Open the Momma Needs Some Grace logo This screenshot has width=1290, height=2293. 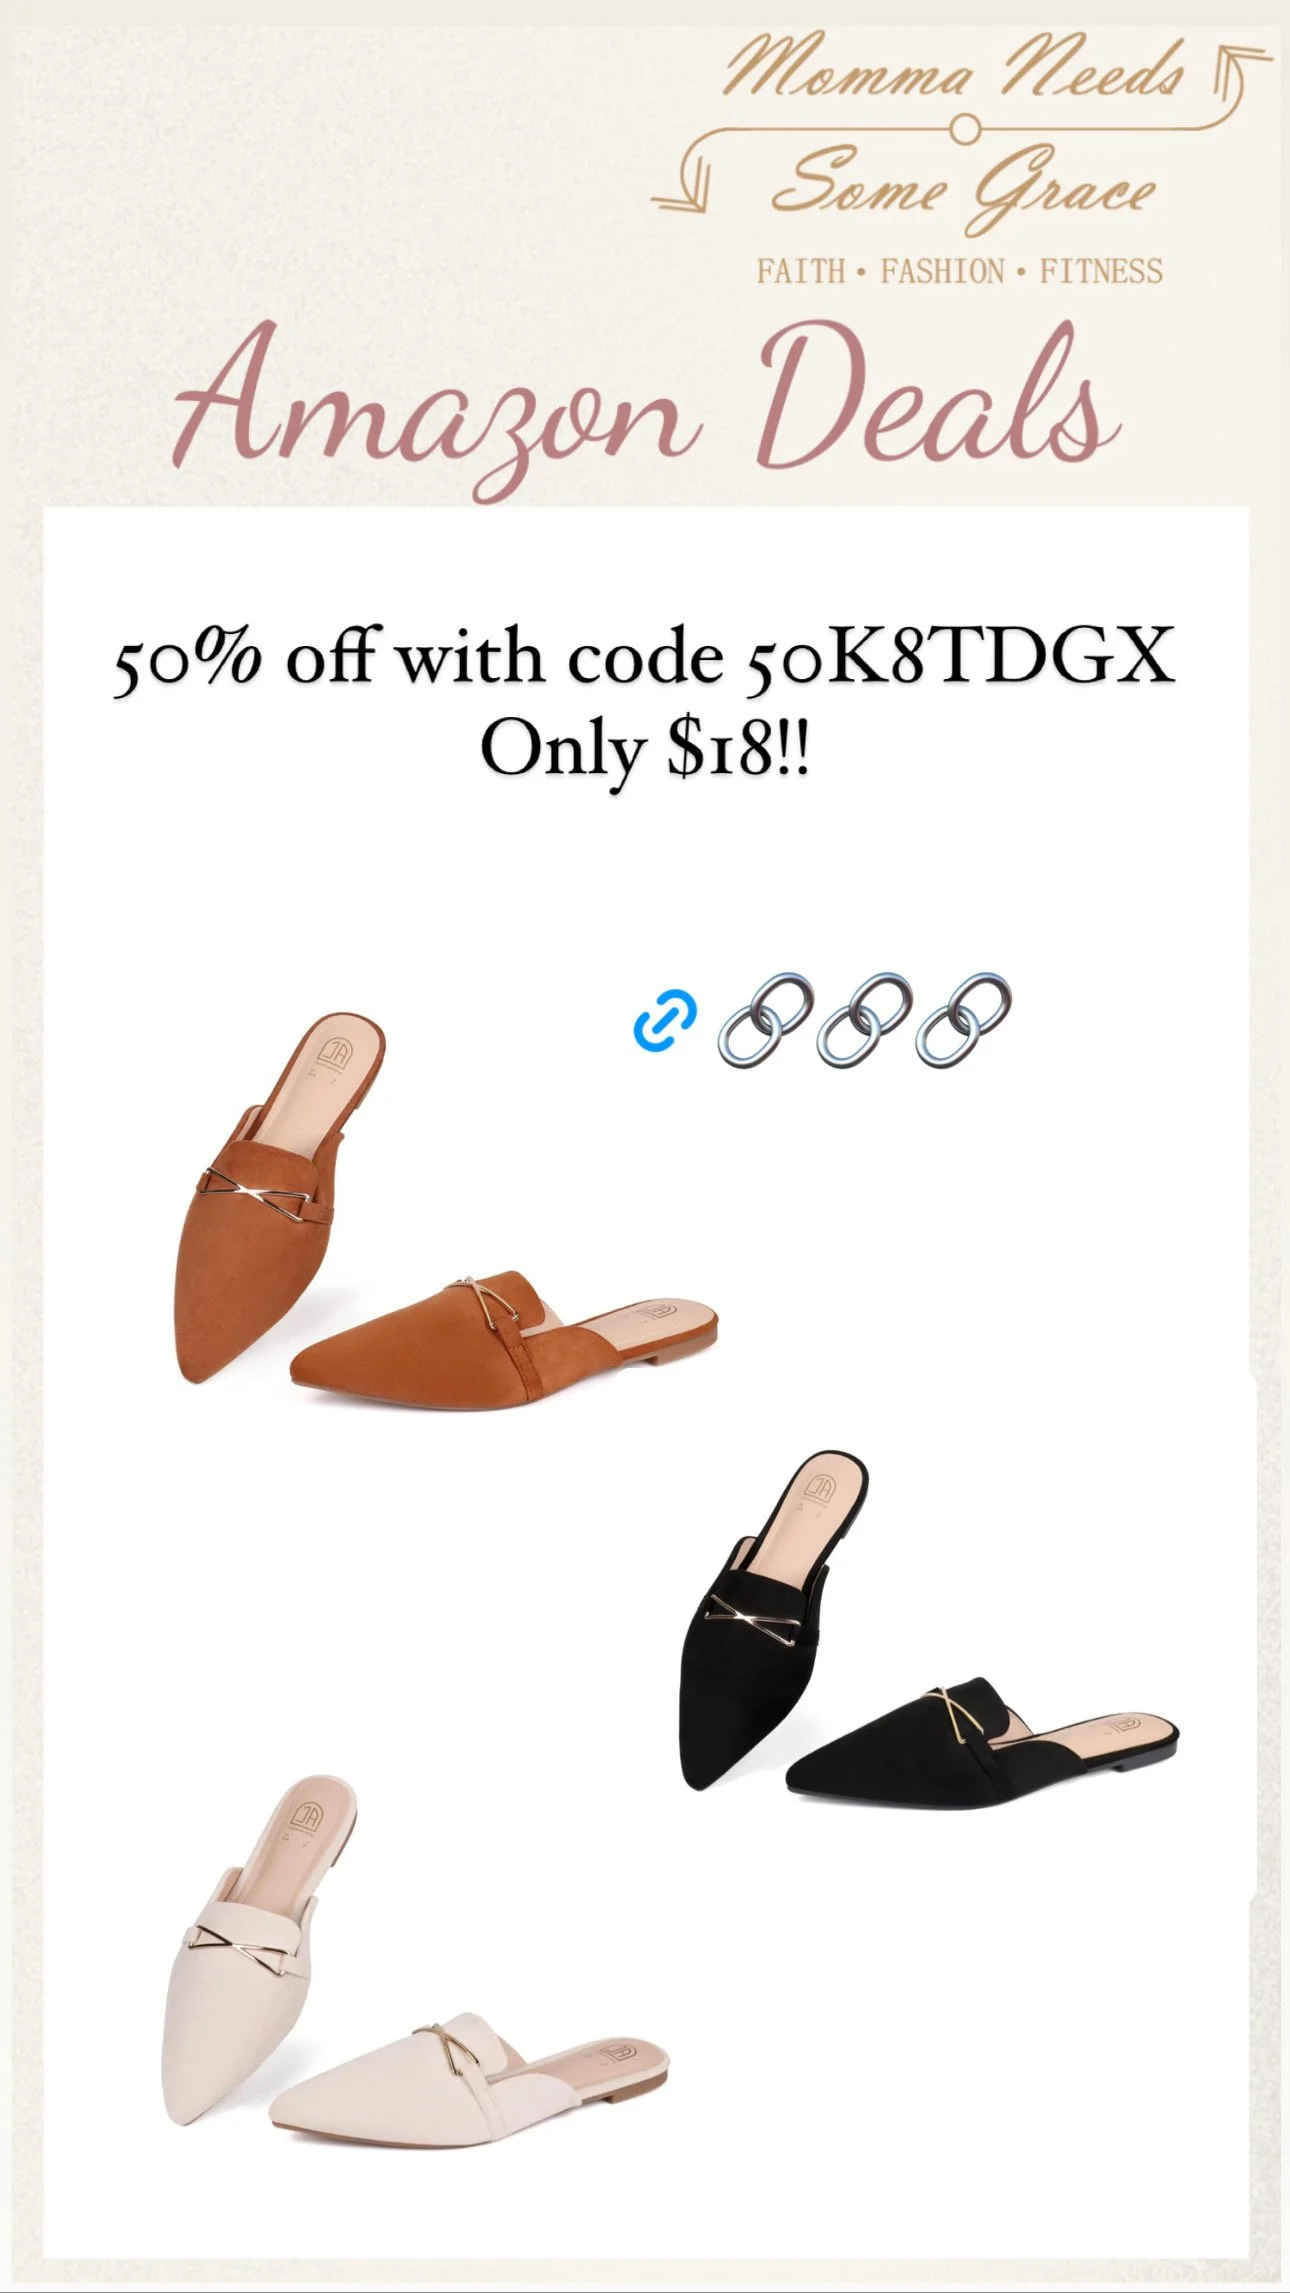click(961, 158)
